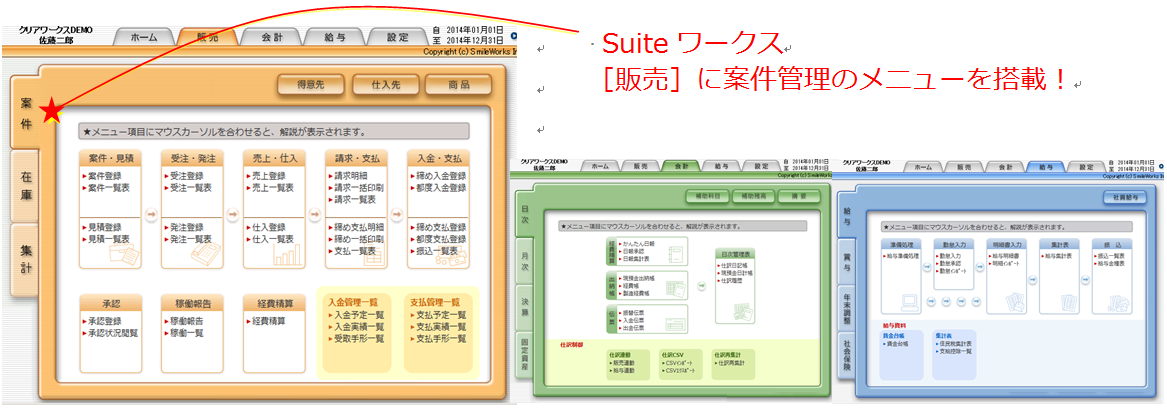Switch to the 在庫 side tab
Image resolution: width=1167 pixels, height=411 pixels.
pos(26,185)
